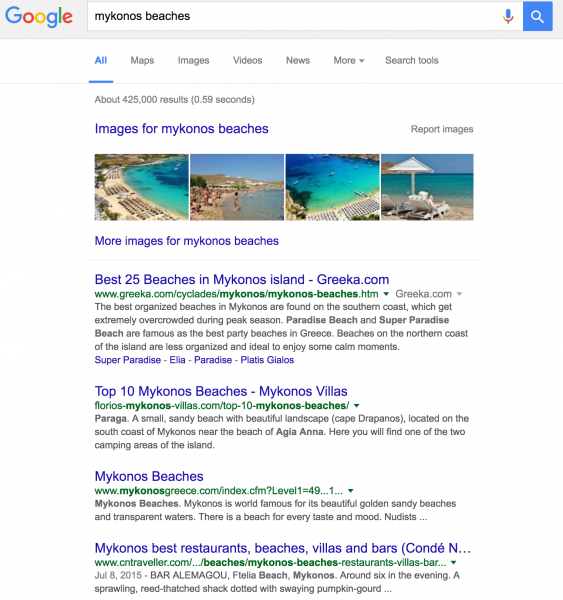Open Mykonos best restaurants Condé Nast result
The image size is (563, 600).
pyautogui.click(x=282, y=548)
